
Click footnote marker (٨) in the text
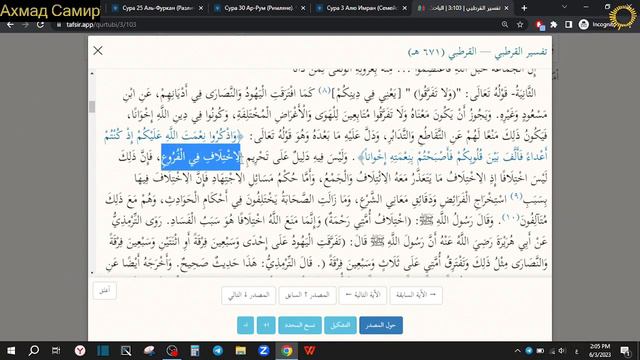pyautogui.click(x=324, y=90)
